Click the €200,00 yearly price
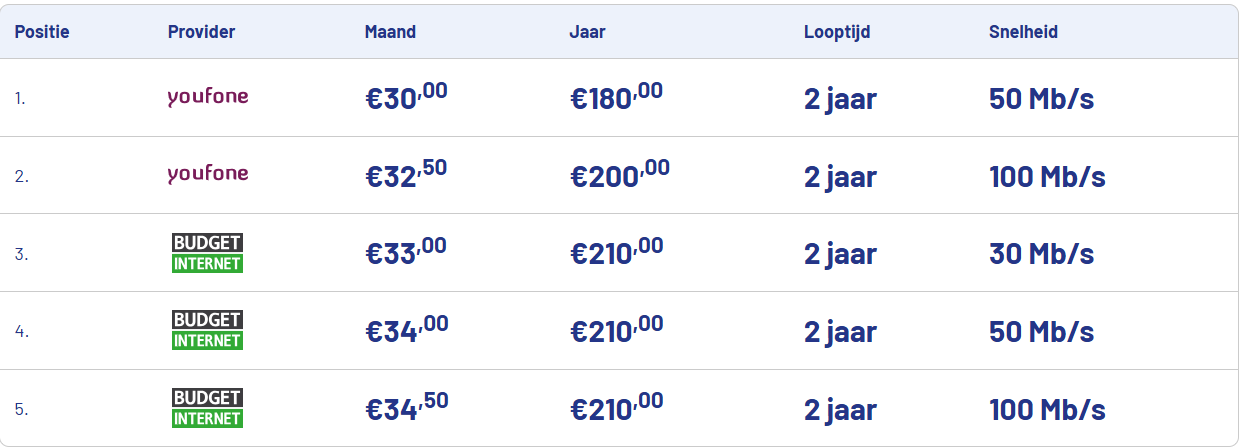Screen dimensions: 1242x448 pyautogui.click(x=620, y=174)
